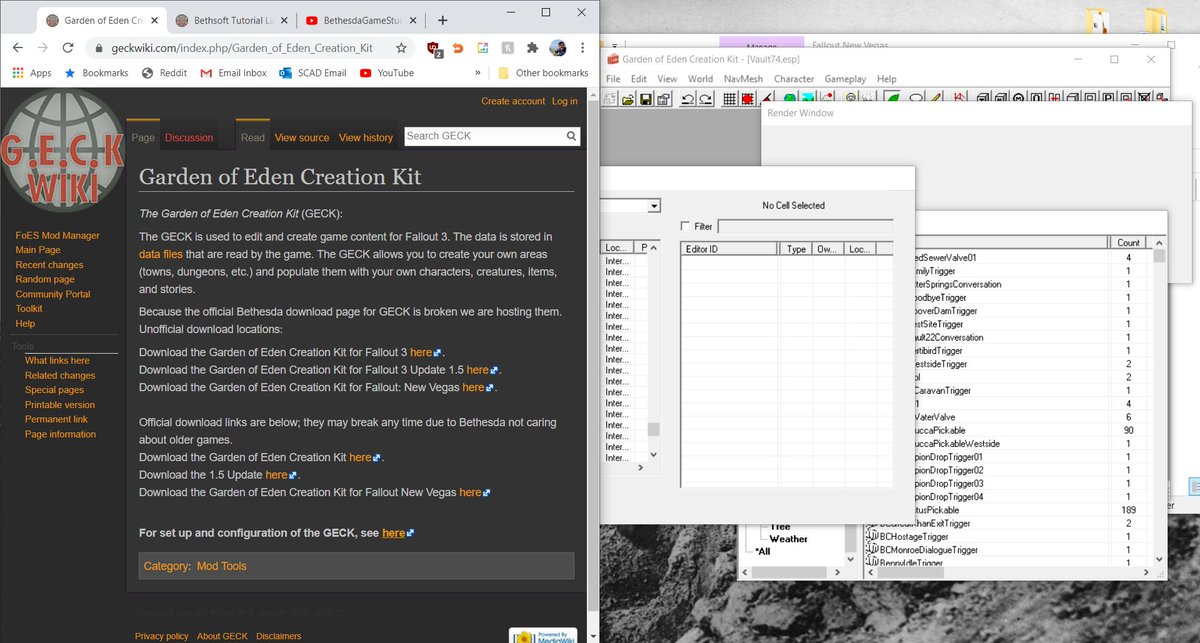This screenshot has height=643, width=1200.
Task: Click the Search GECK input field
Action: coord(483,136)
